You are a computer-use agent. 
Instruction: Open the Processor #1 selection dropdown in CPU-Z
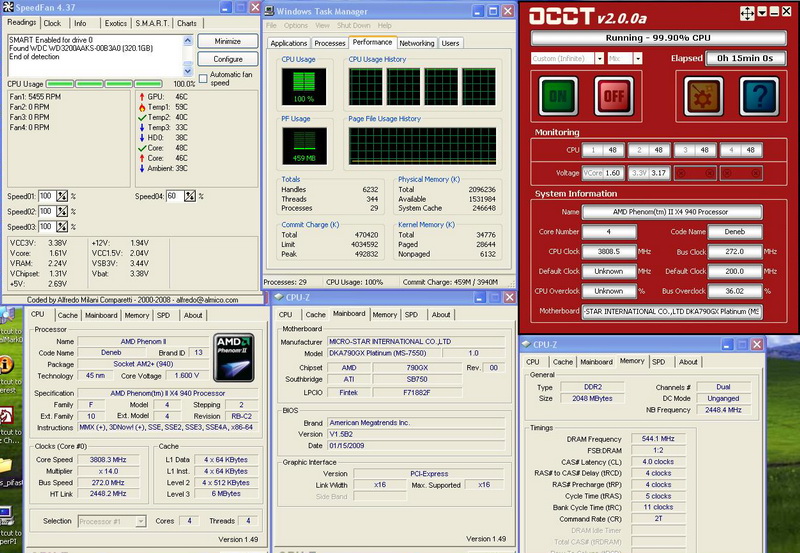[141, 521]
